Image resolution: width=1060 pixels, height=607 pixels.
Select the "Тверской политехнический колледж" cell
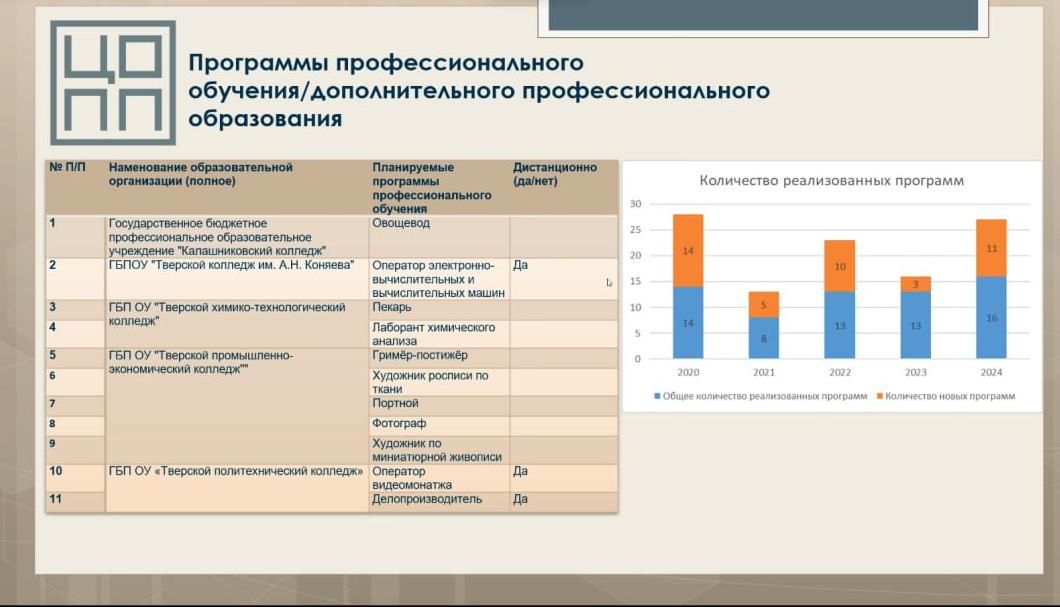235,471
